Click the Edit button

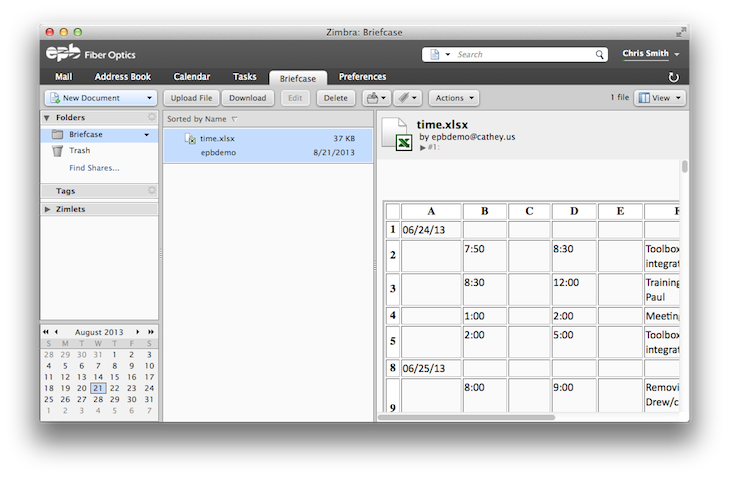pos(295,98)
